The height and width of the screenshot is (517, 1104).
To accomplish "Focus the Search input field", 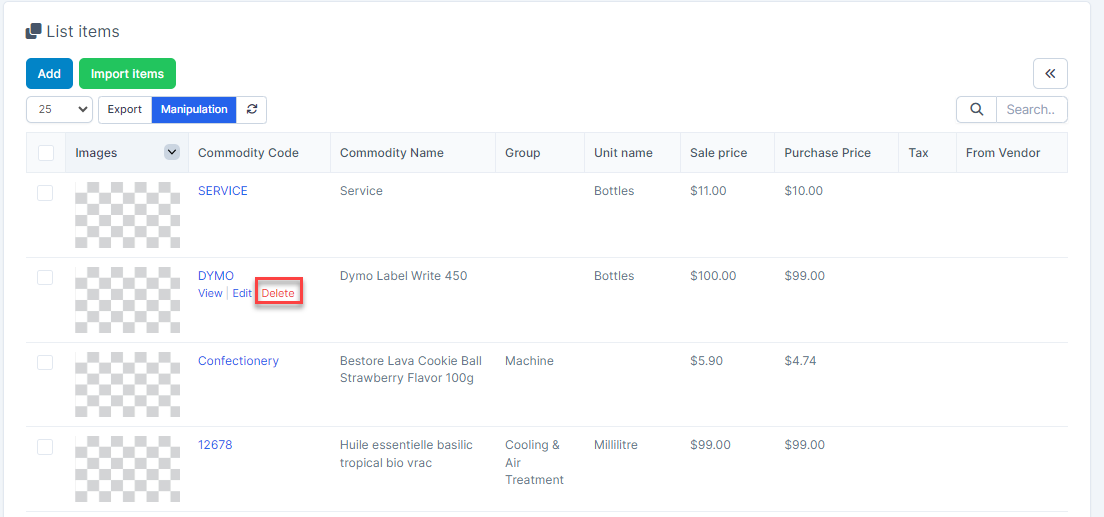I will (1031, 109).
